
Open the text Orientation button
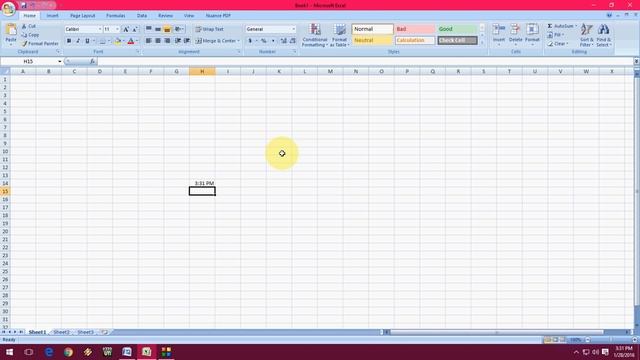pyautogui.click(x=179, y=29)
